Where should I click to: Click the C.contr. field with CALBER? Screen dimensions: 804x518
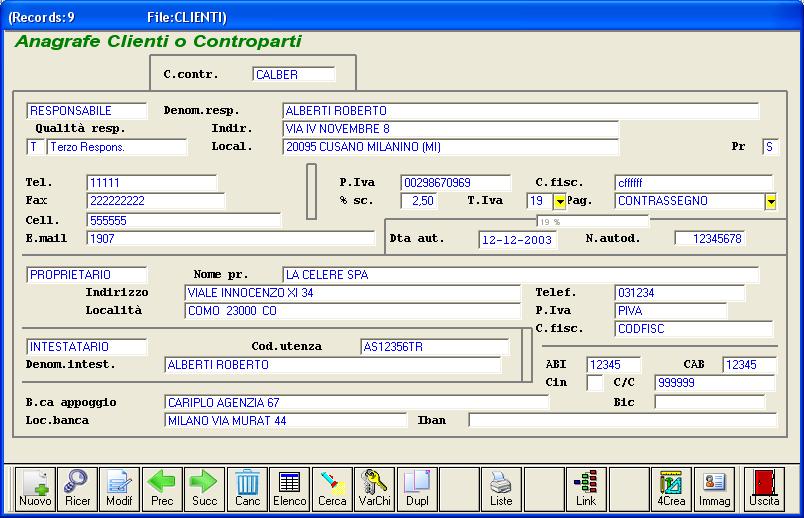[294, 74]
